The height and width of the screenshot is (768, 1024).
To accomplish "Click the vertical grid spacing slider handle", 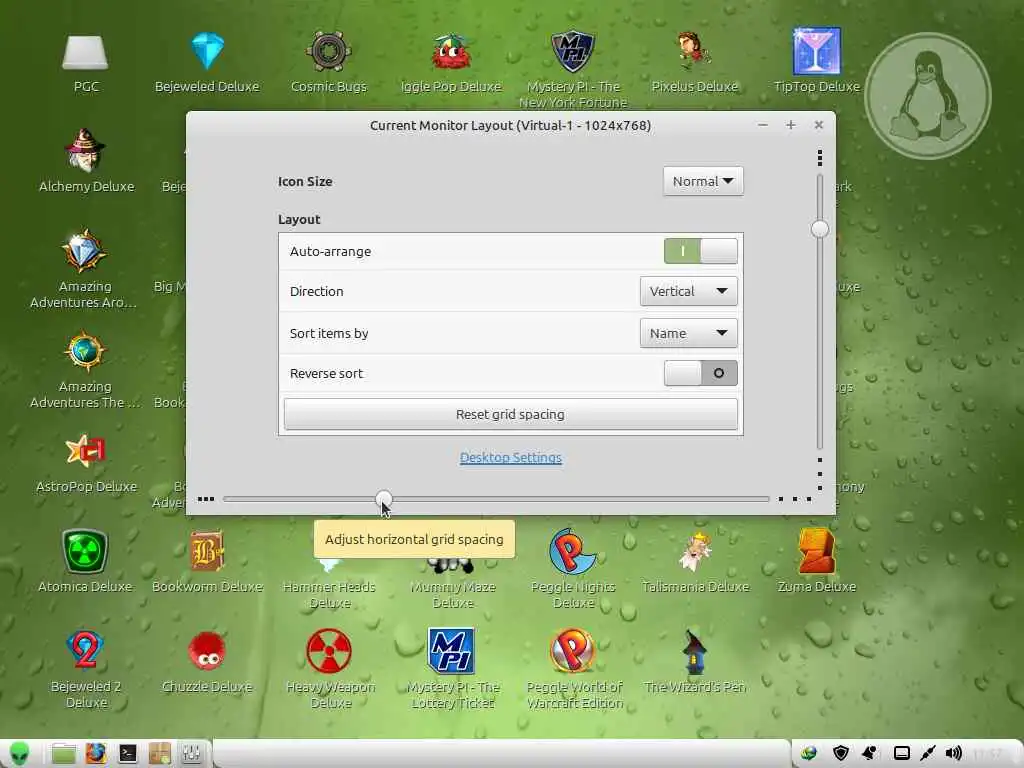I will coord(820,229).
